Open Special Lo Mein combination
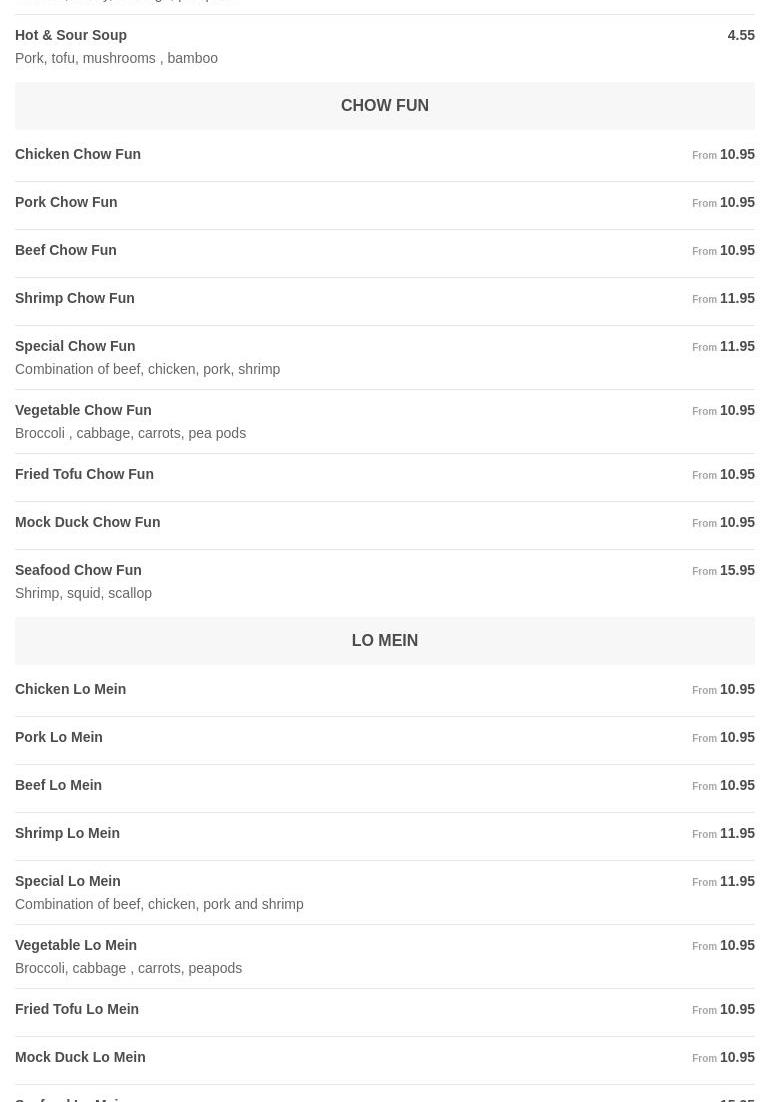 tap(68, 881)
